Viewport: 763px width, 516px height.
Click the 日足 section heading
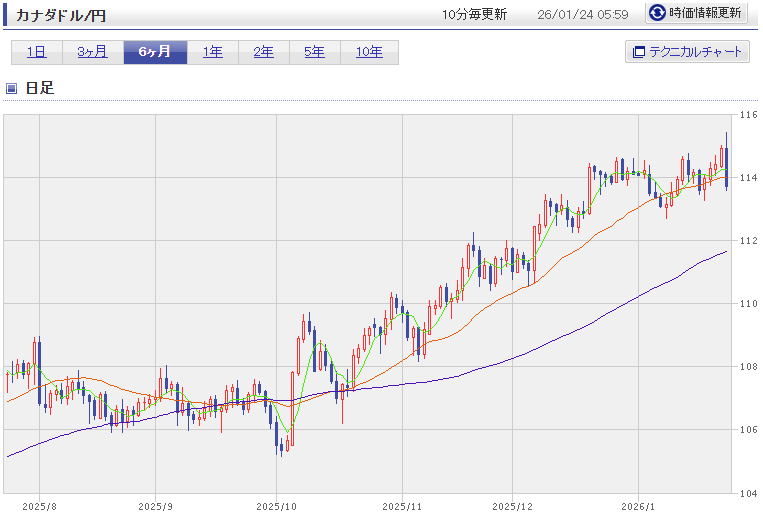(x=40, y=88)
